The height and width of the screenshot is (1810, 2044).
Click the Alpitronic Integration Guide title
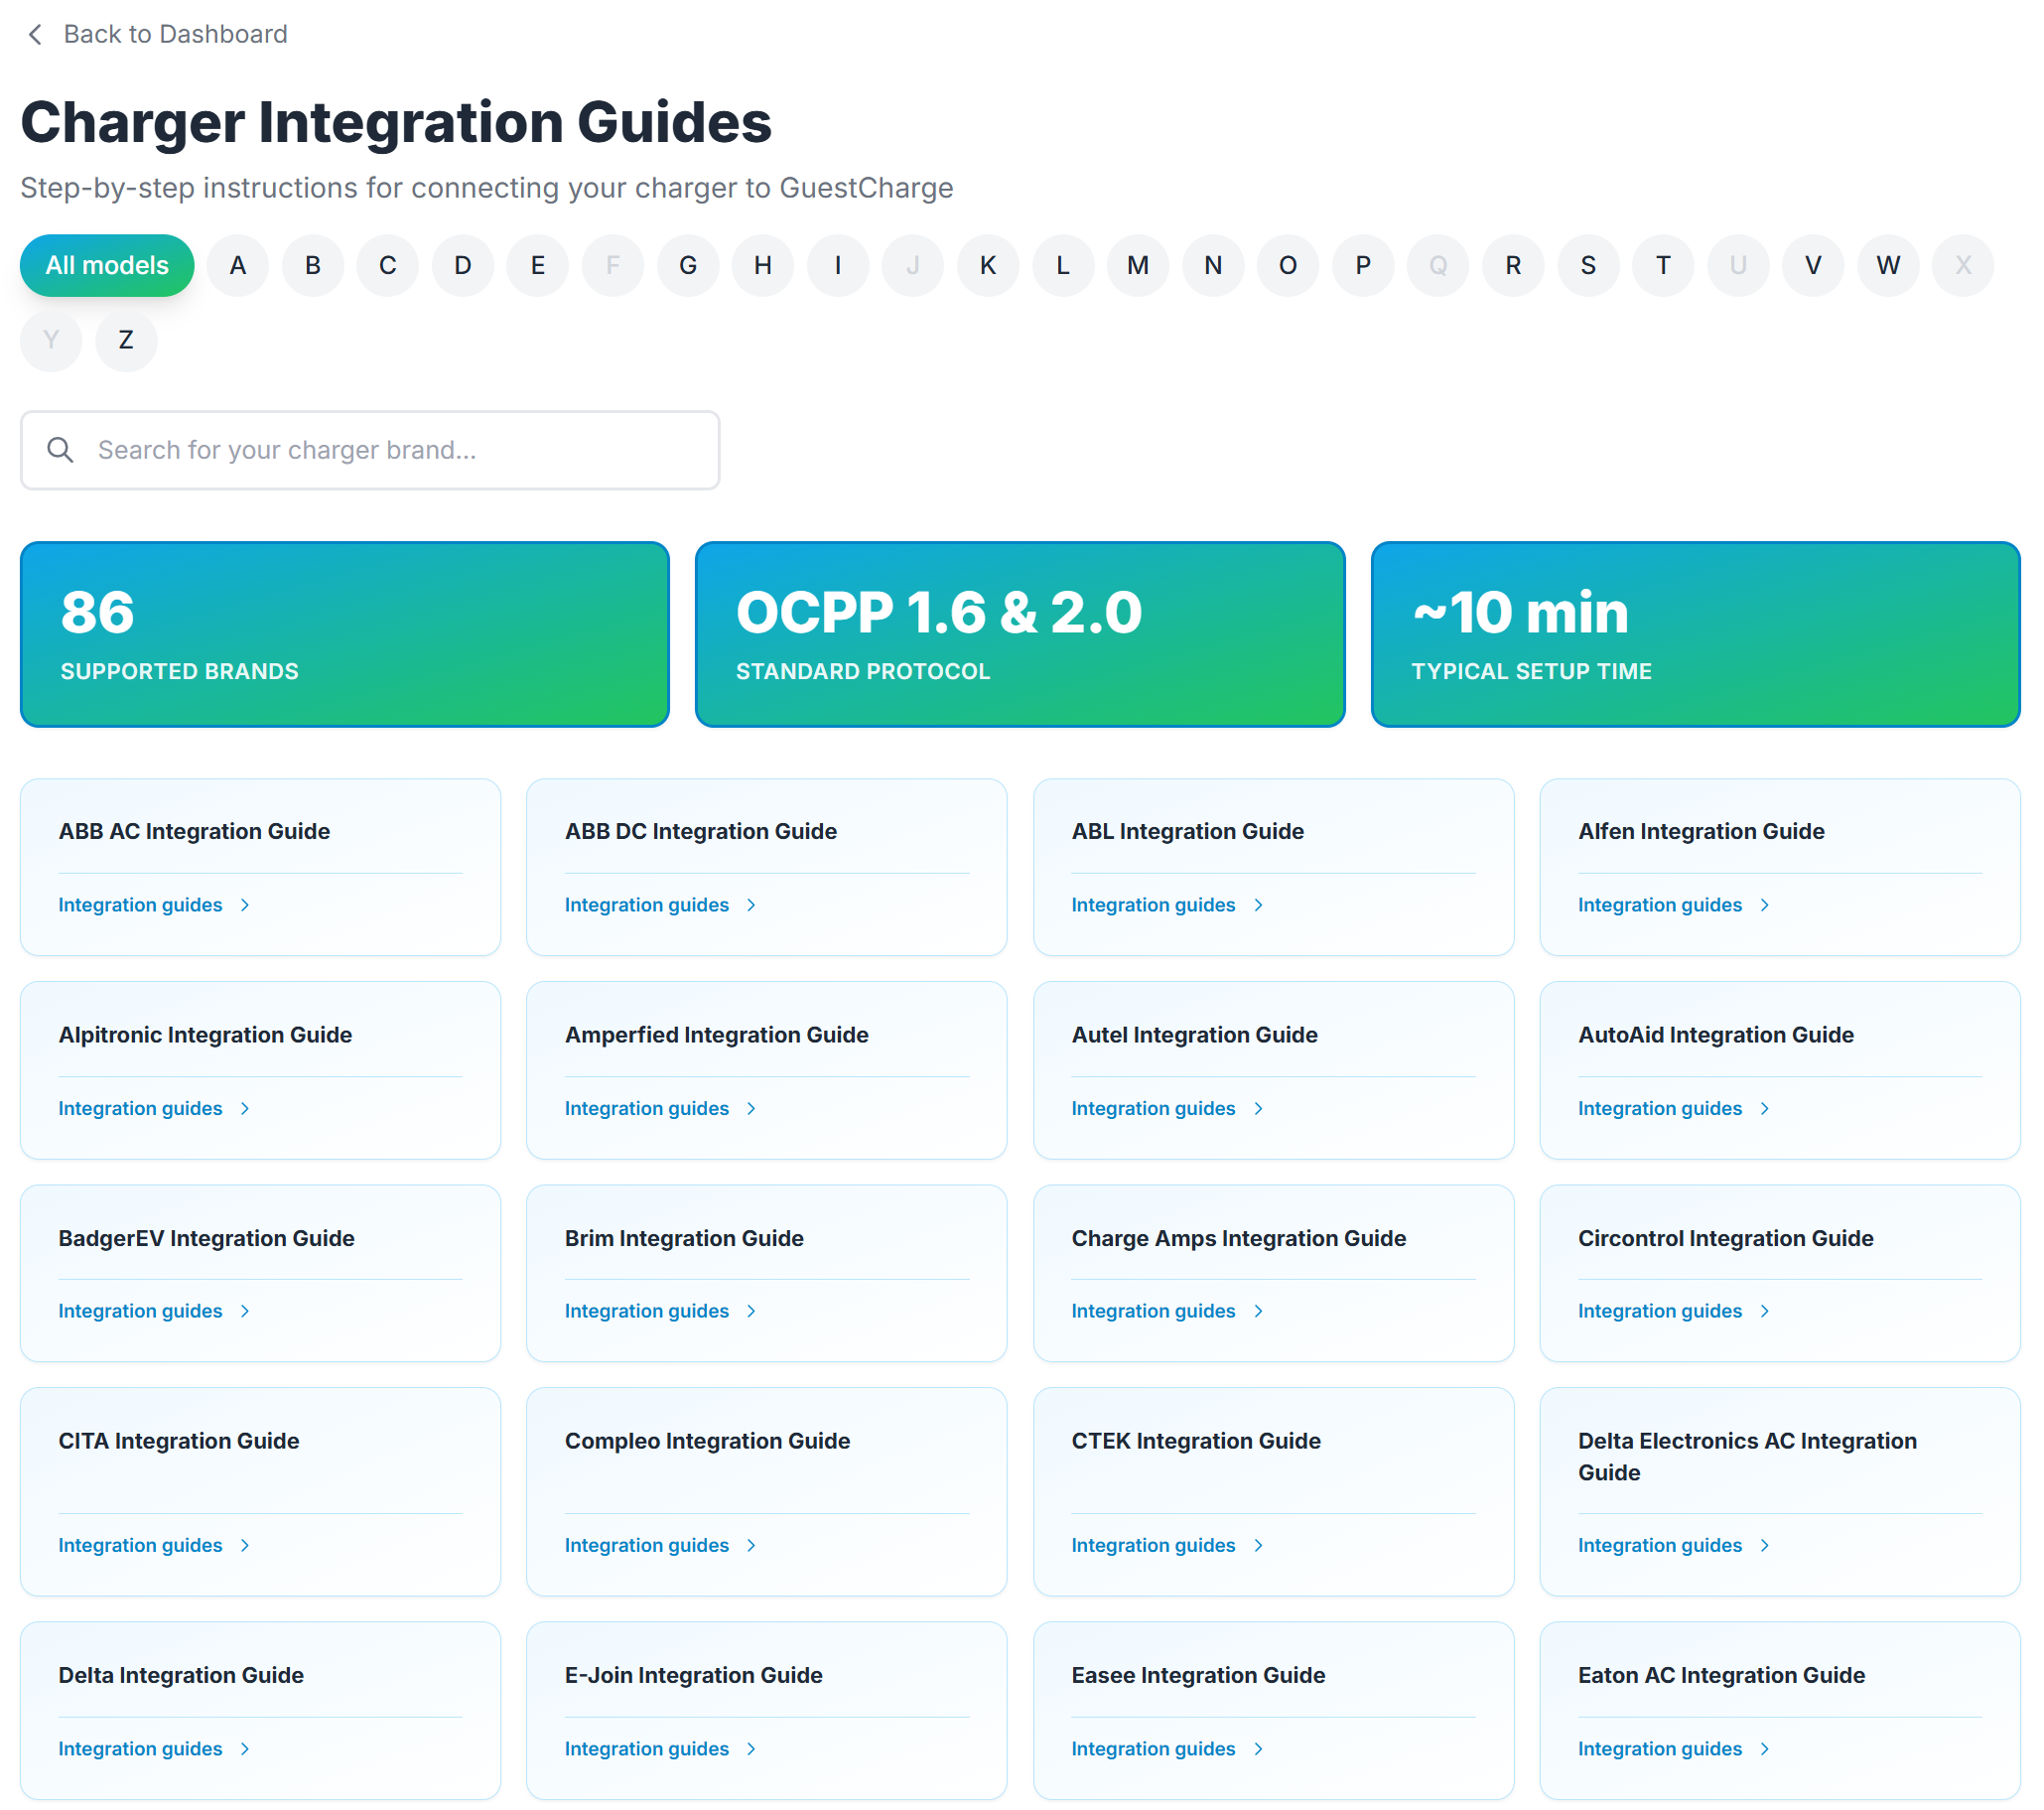coord(205,1035)
